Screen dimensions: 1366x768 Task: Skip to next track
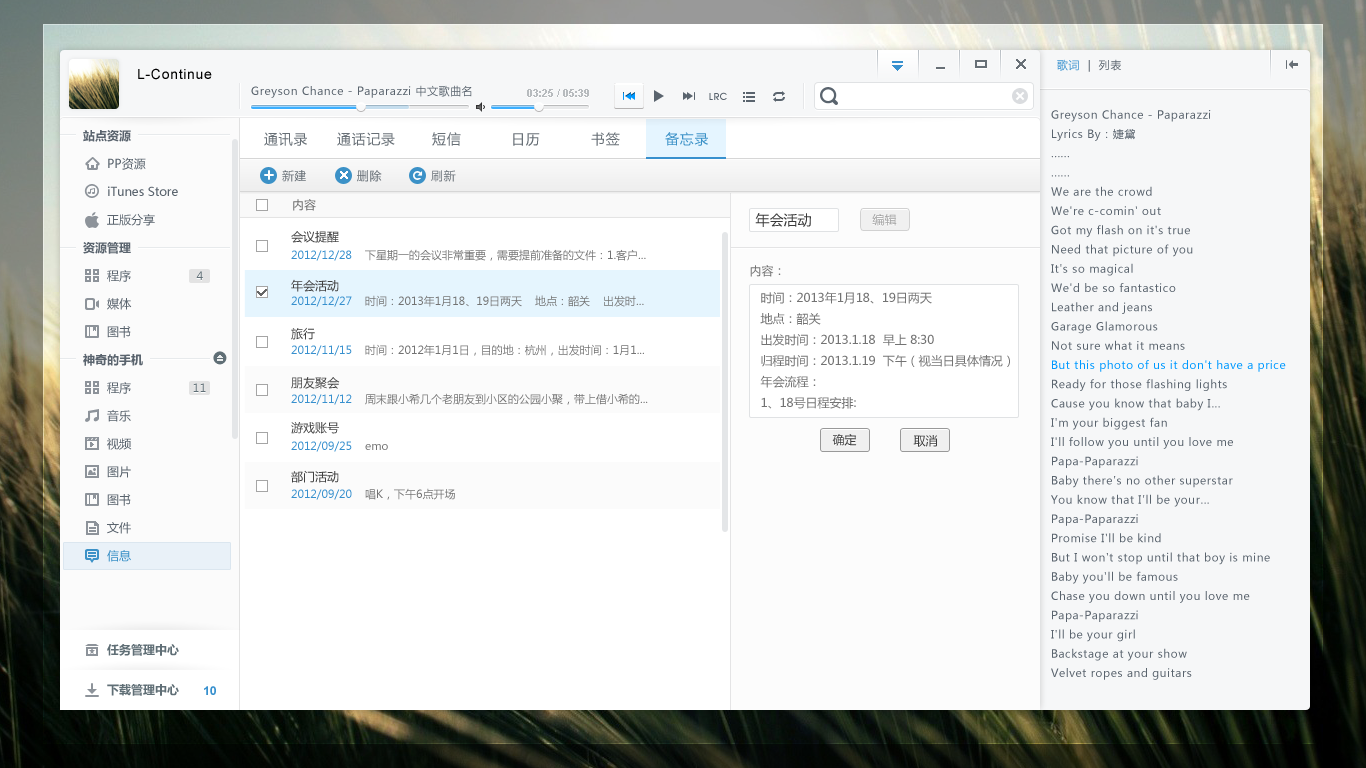689,96
